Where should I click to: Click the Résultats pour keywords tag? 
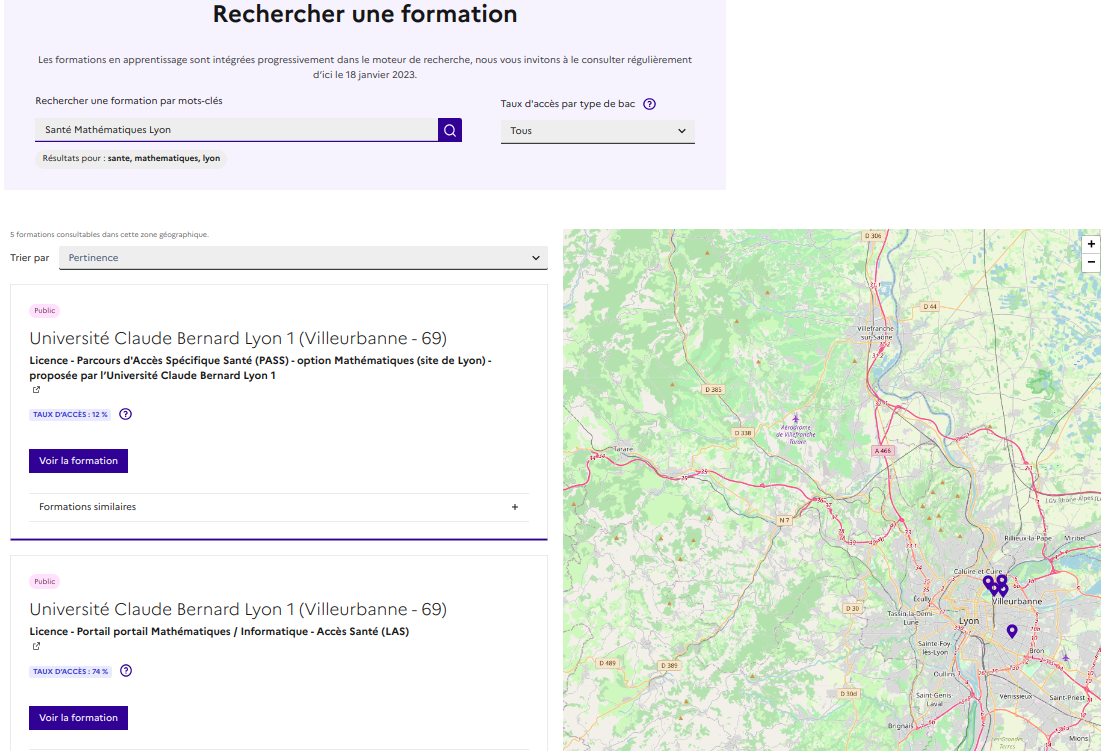[x=131, y=158]
